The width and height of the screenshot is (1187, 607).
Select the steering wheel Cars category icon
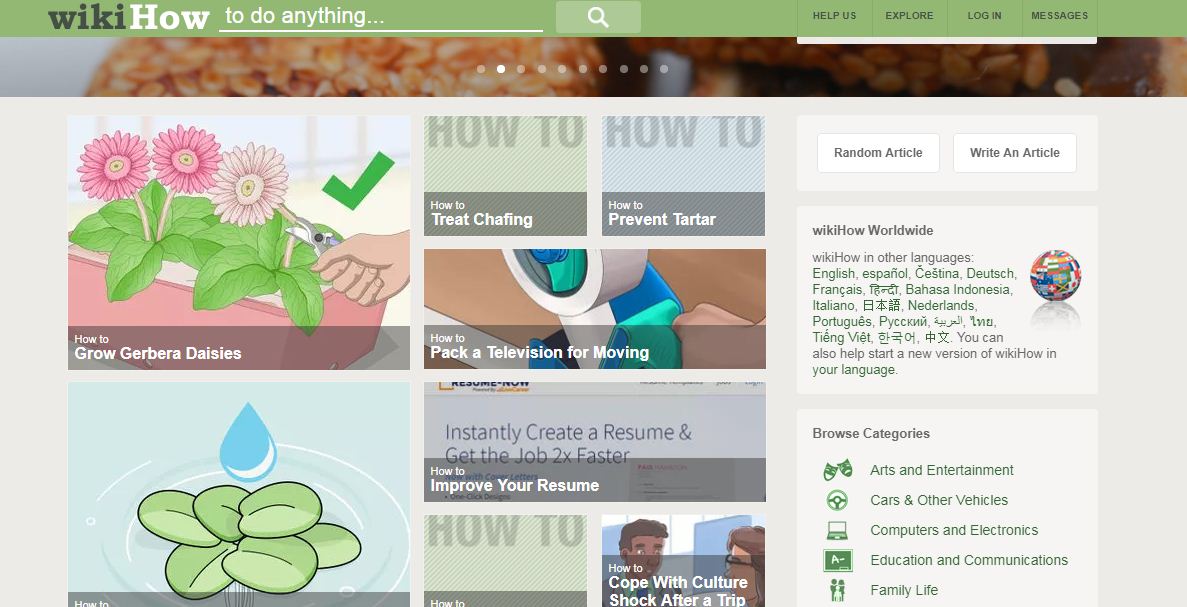(837, 500)
